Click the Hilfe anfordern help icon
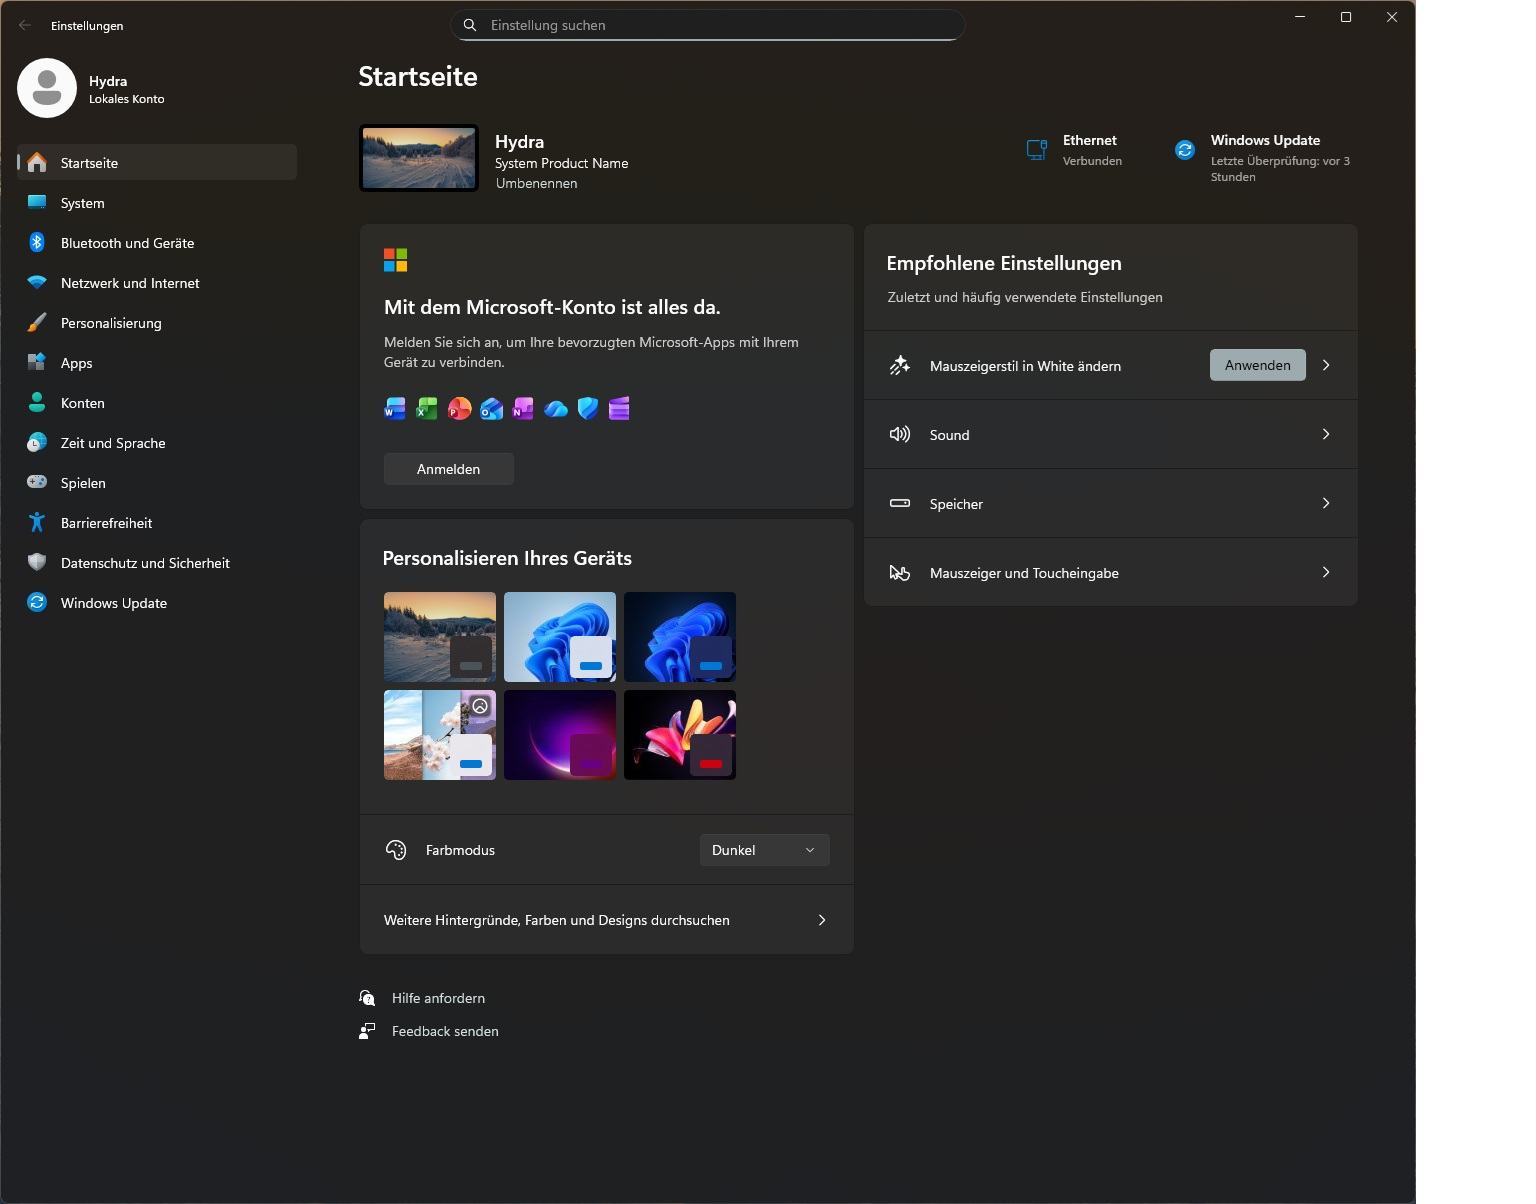 pyautogui.click(x=367, y=998)
